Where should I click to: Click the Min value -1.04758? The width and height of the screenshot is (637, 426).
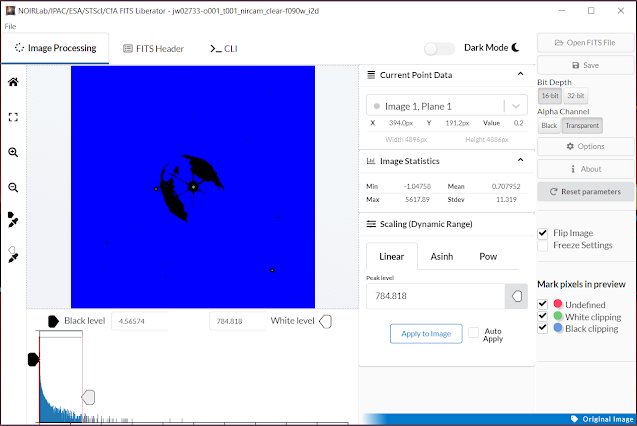[x=417, y=186]
